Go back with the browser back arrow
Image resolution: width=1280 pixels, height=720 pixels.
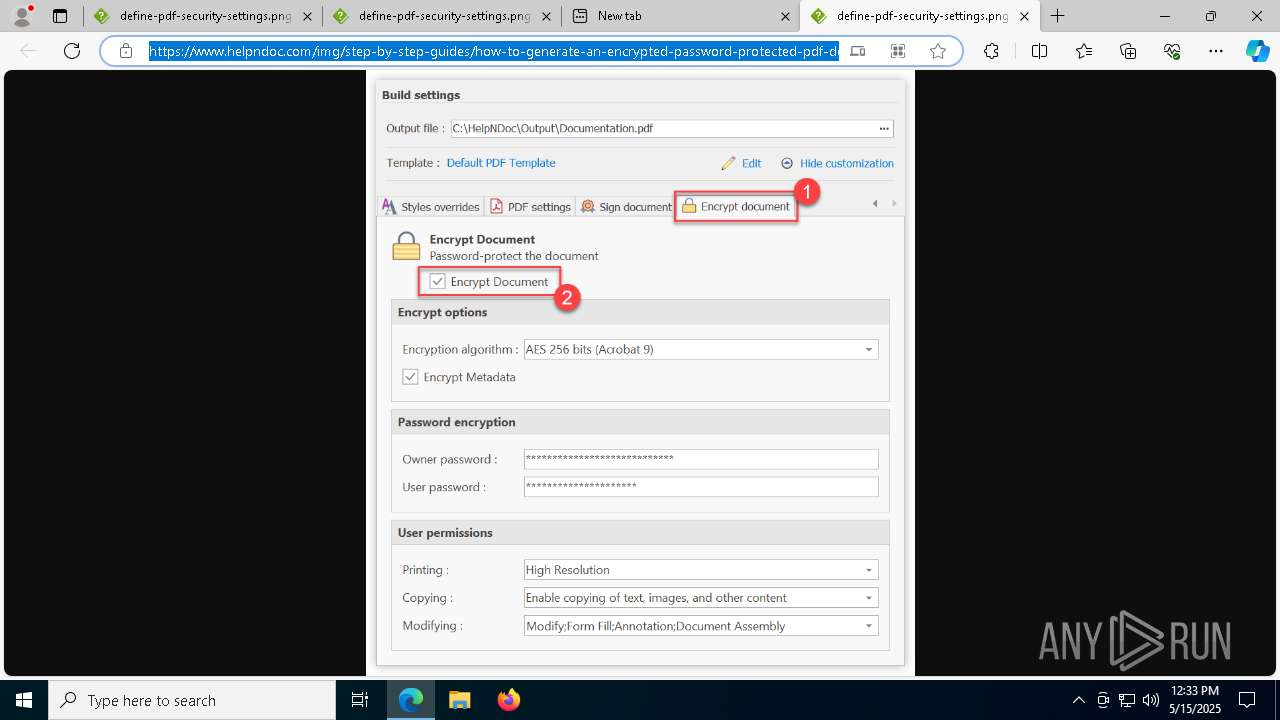pyautogui.click(x=28, y=51)
